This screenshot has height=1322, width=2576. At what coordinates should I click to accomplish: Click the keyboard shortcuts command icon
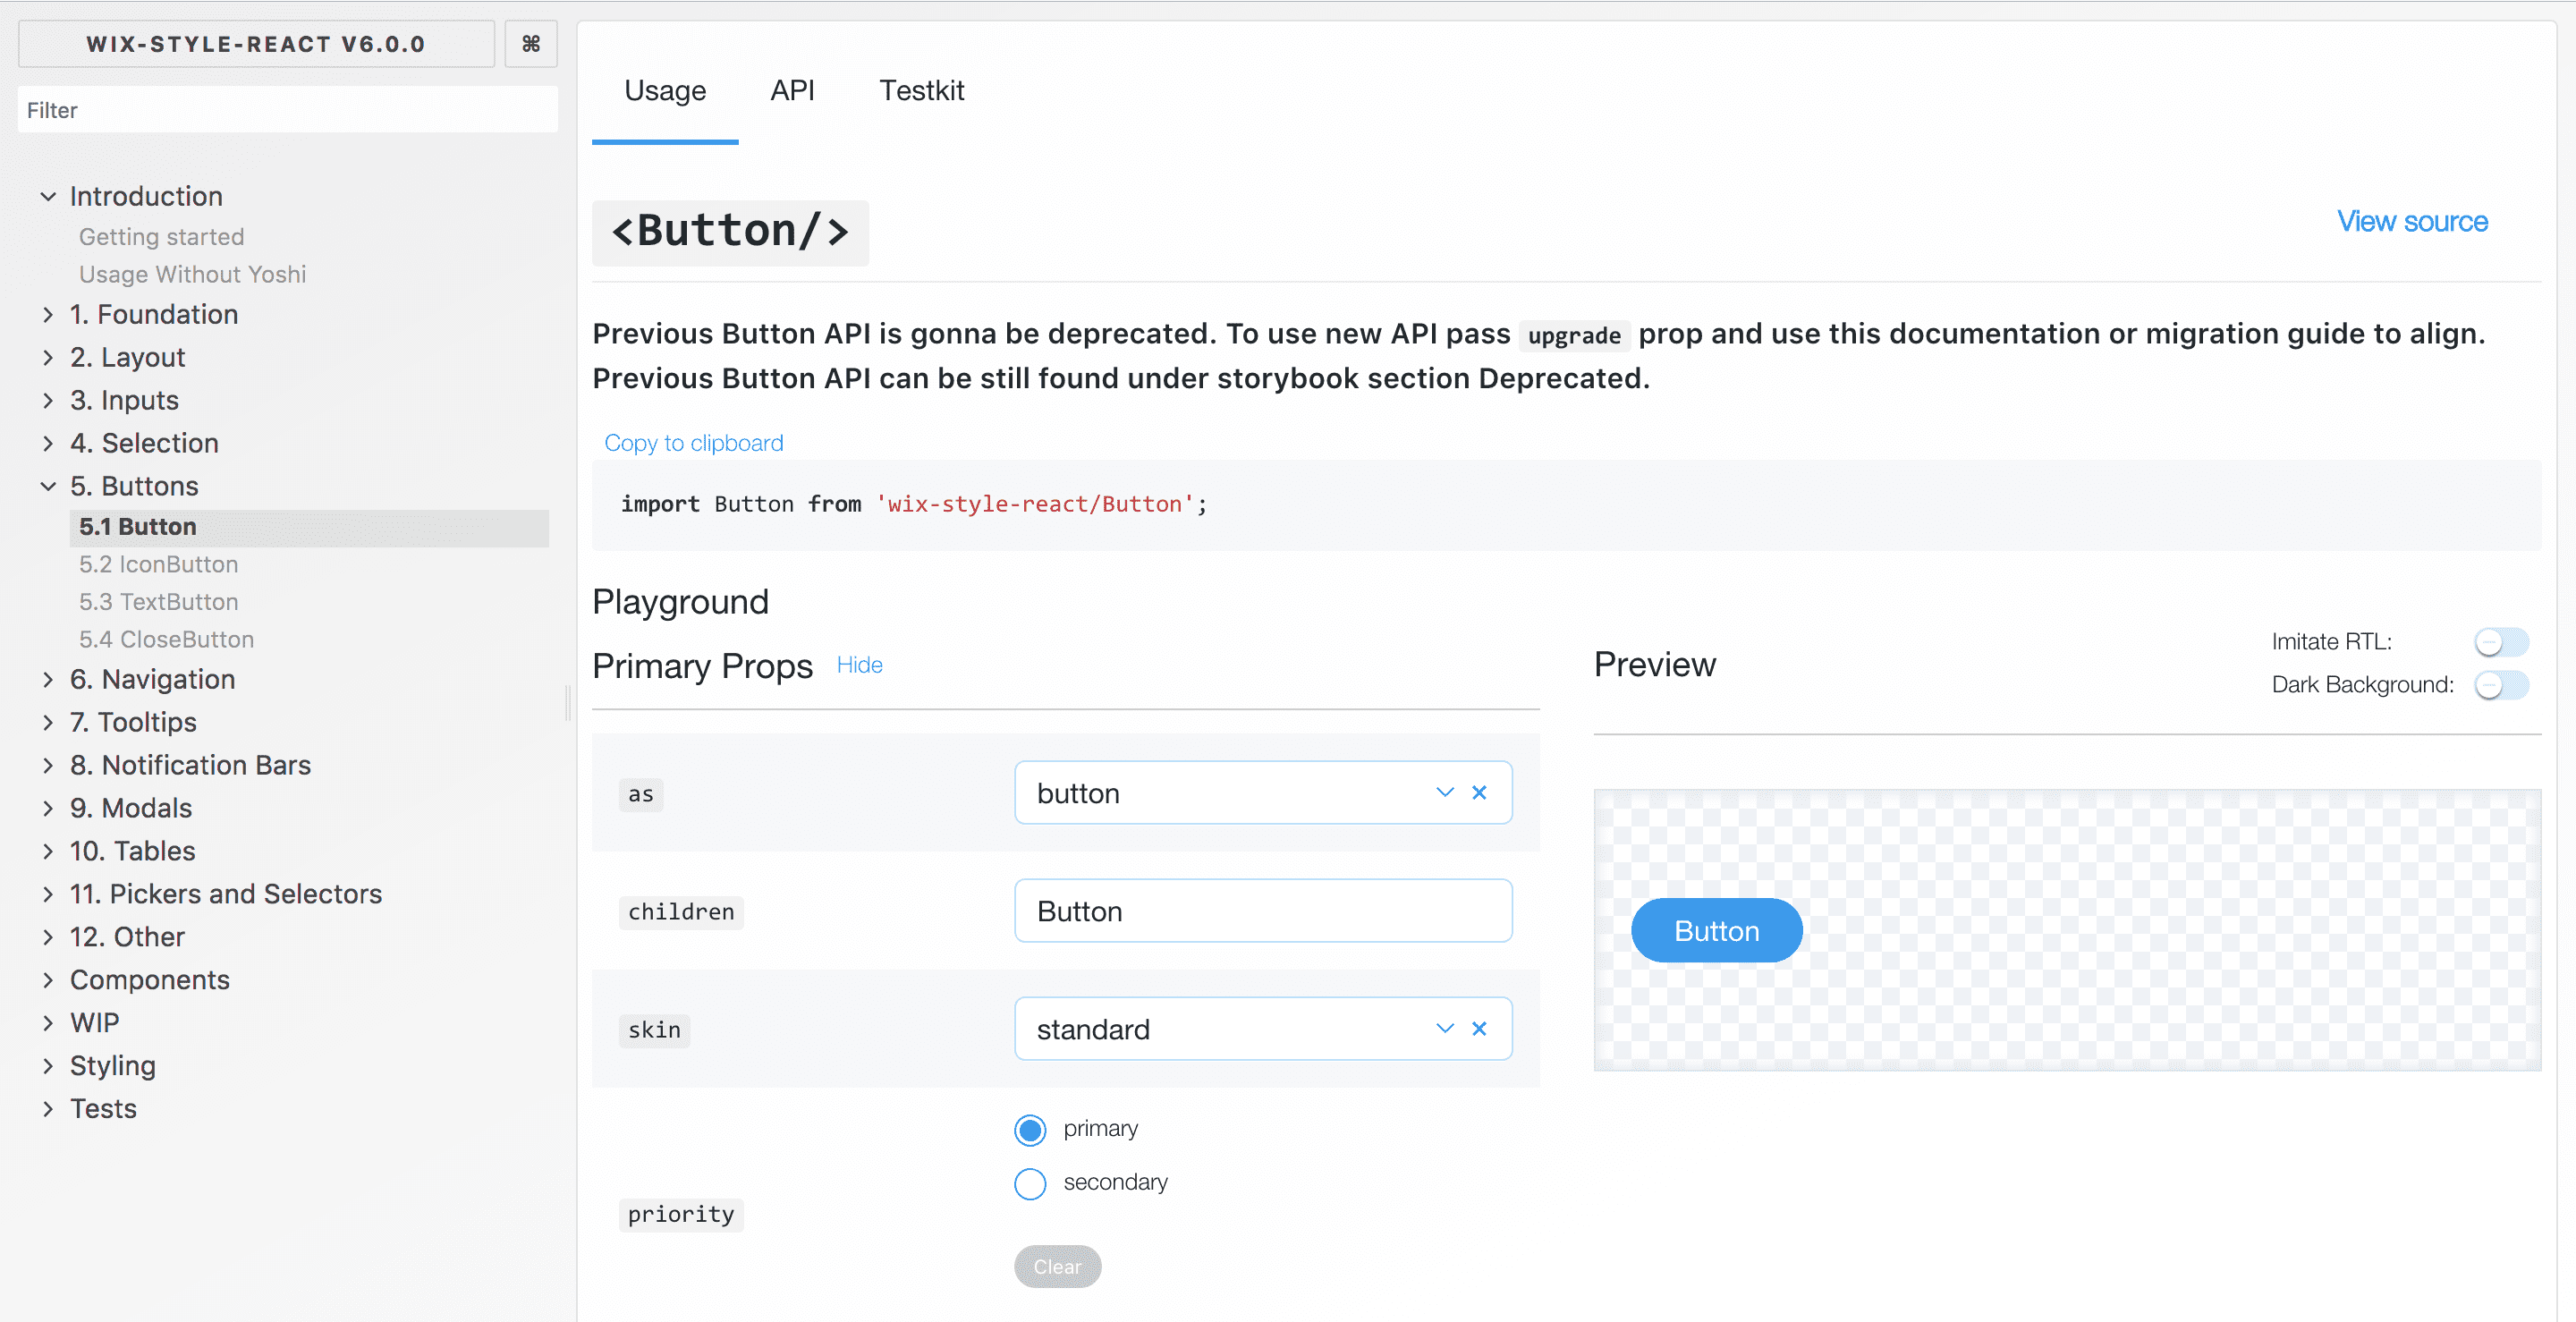[530, 44]
